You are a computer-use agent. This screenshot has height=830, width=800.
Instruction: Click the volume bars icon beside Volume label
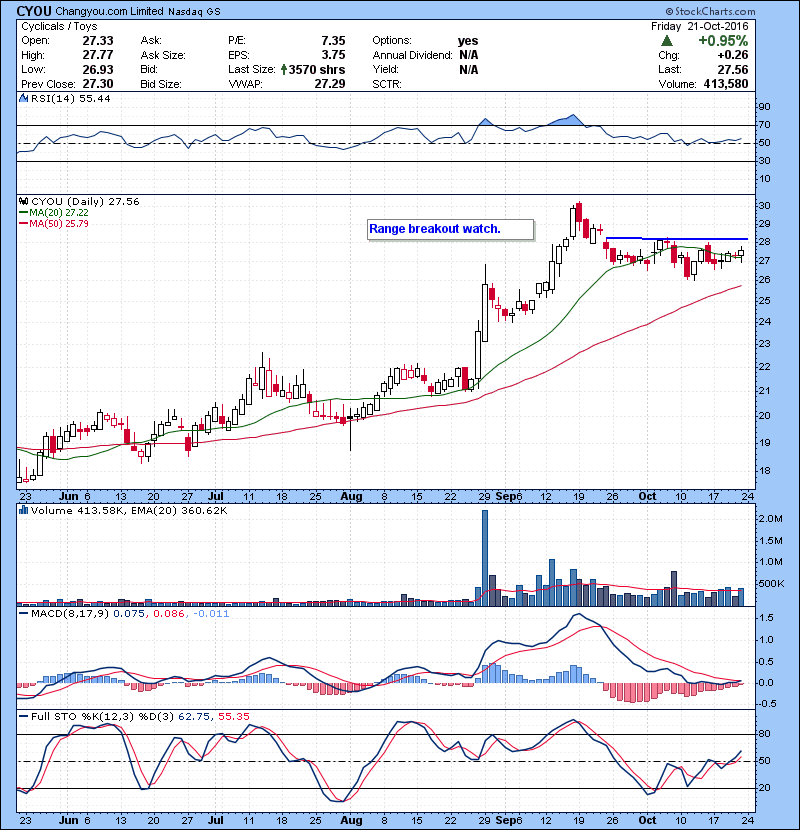coord(23,510)
